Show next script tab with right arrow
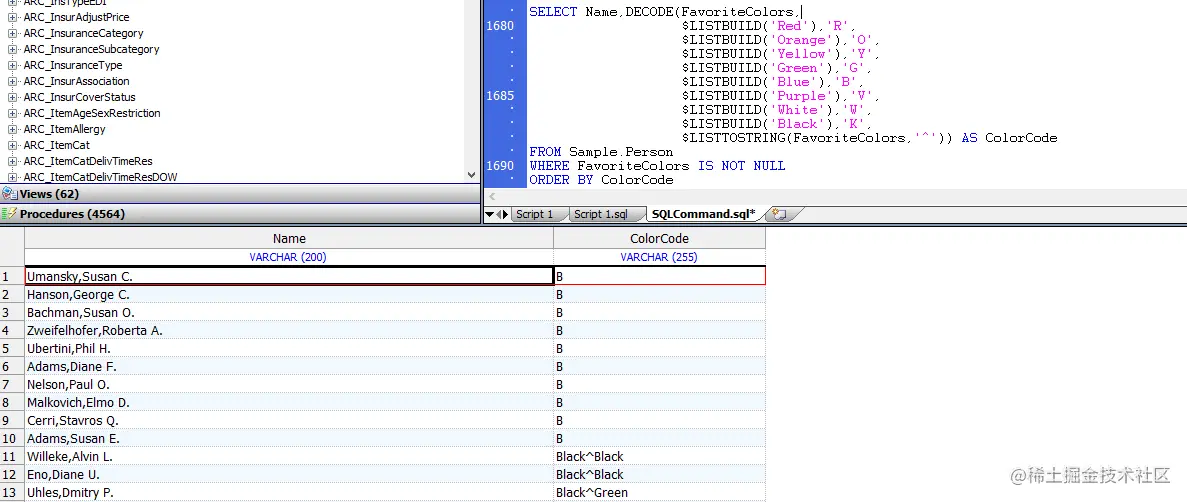Image resolution: width=1187 pixels, height=502 pixels. (x=504, y=214)
